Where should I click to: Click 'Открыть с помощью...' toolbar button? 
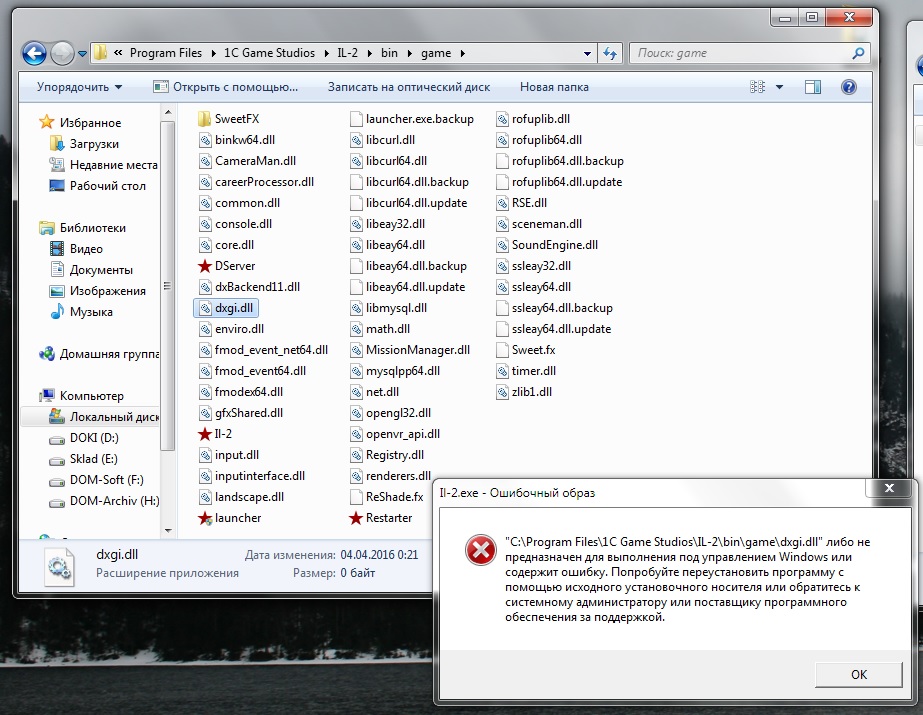click(x=225, y=87)
